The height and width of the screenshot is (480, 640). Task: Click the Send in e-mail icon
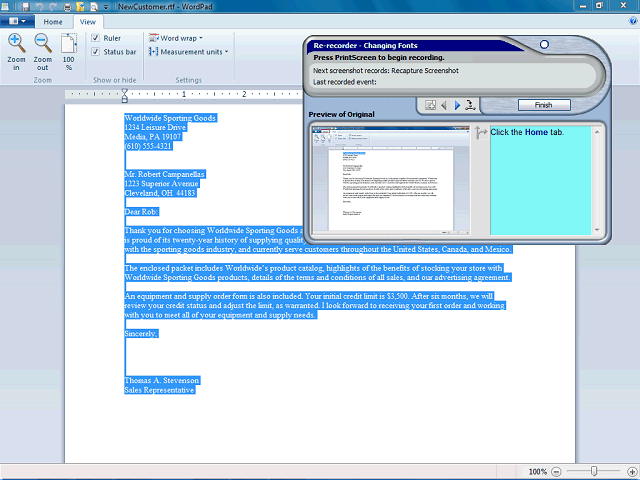(80, 7)
